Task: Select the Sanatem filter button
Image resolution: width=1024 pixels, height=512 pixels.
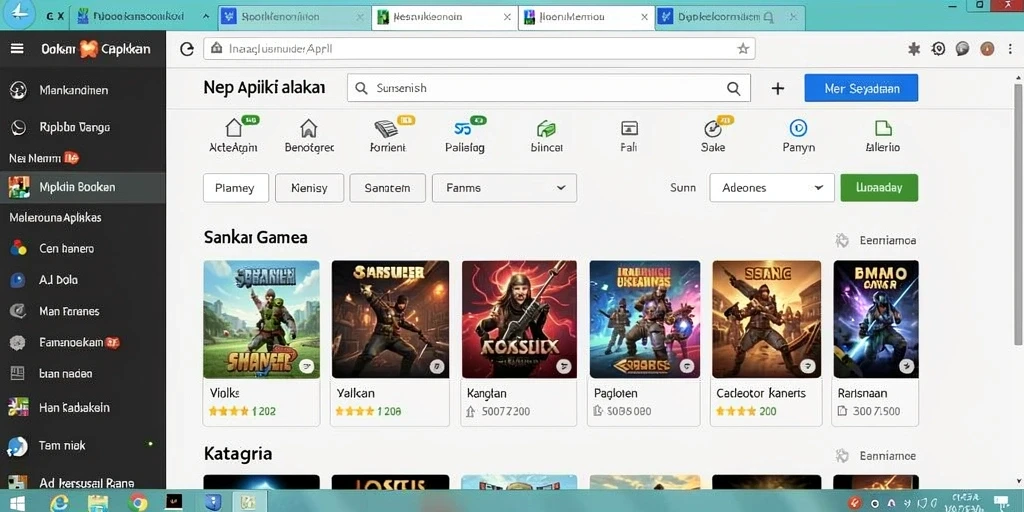Action: coord(387,188)
